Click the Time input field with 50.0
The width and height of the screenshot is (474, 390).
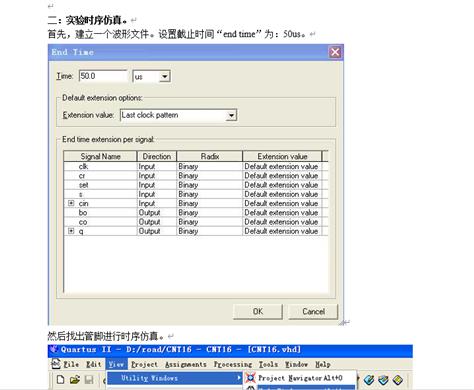[x=103, y=76]
